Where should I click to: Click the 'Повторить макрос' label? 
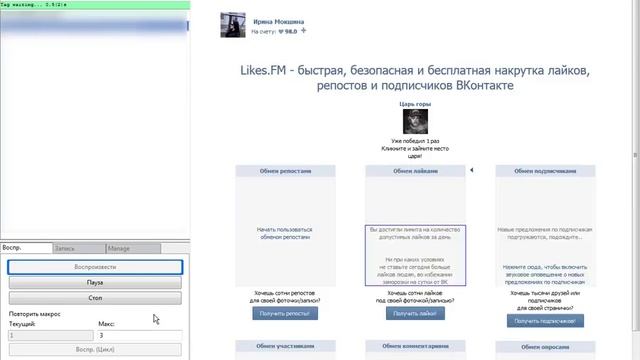pos(35,314)
